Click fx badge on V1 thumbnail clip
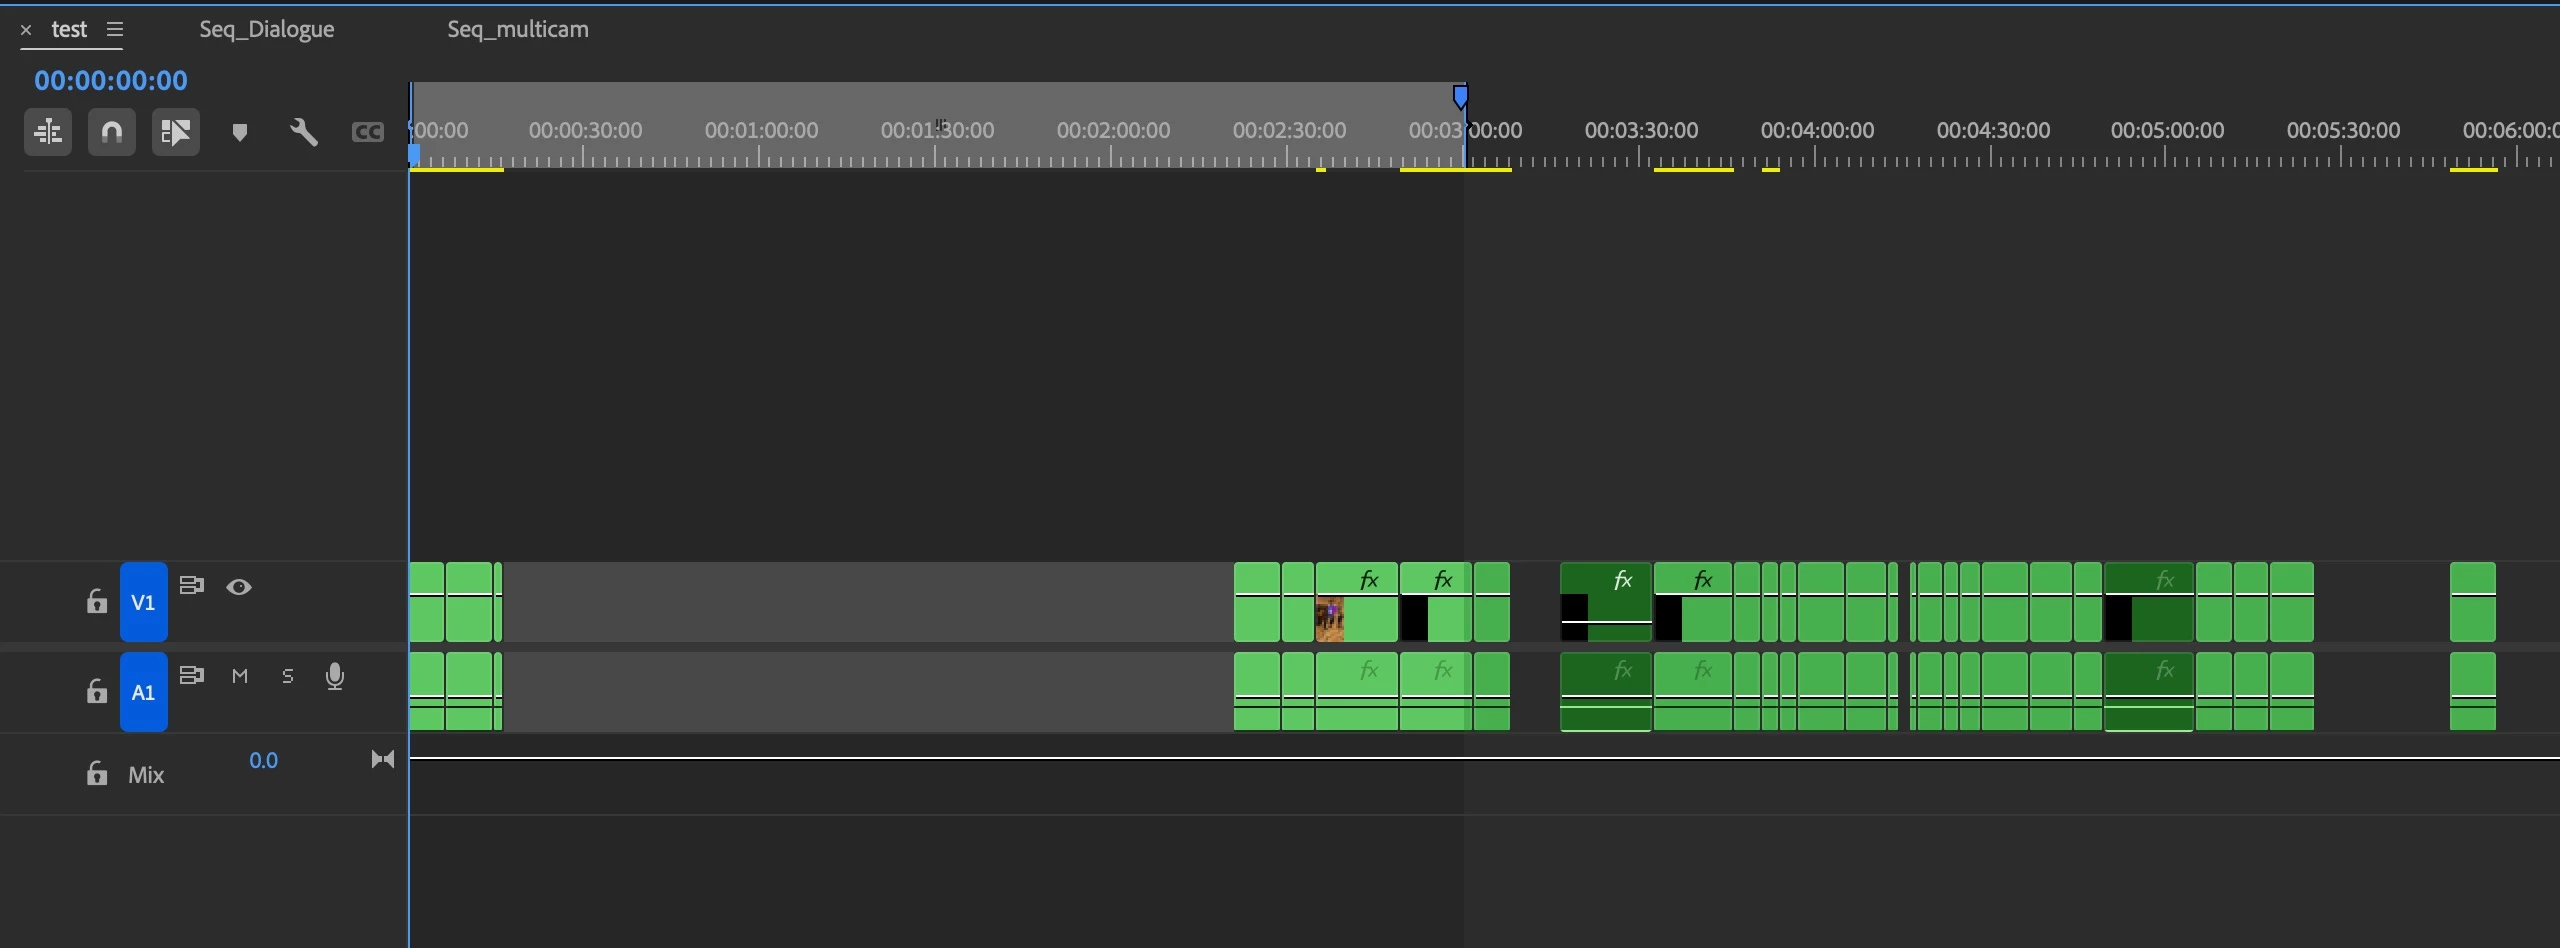Viewport: 2560px width, 948px height. click(x=1369, y=580)
